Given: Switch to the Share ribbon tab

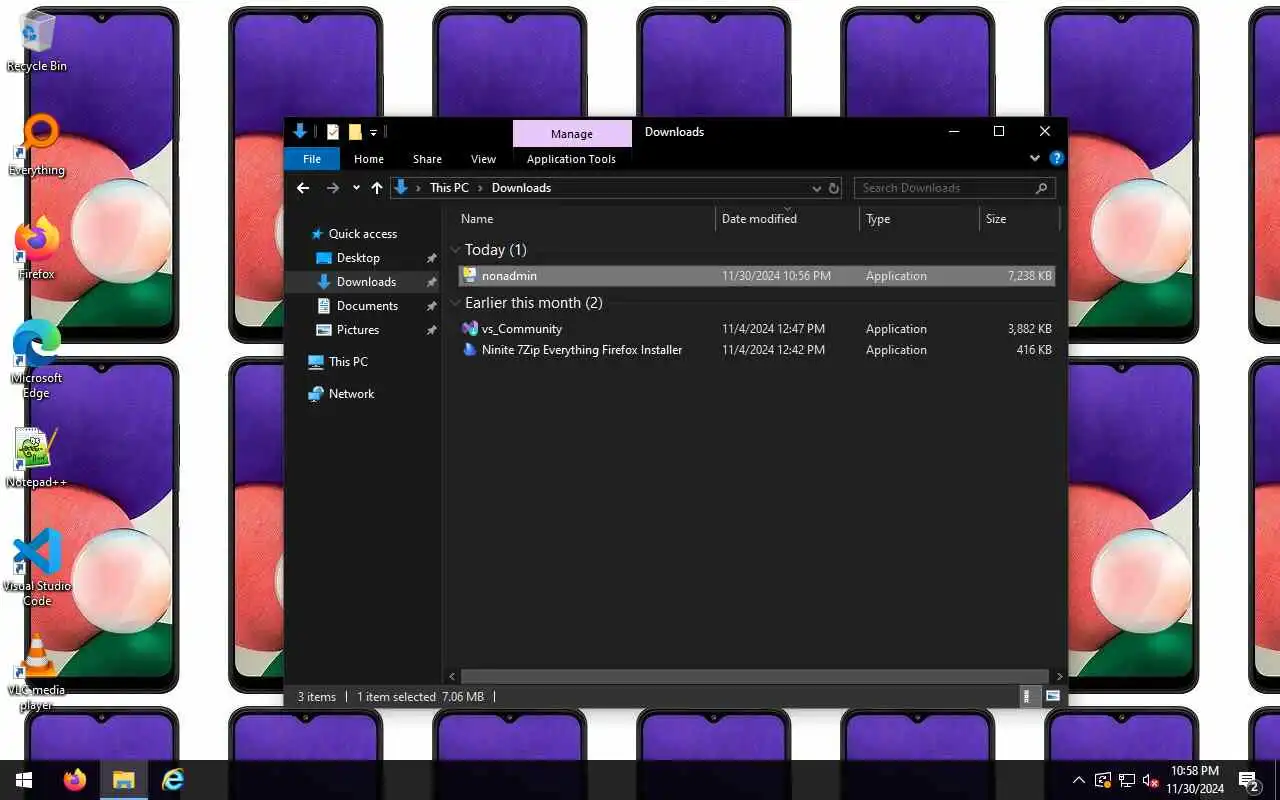Looking at the screenshot, I should tap(427, 159).
